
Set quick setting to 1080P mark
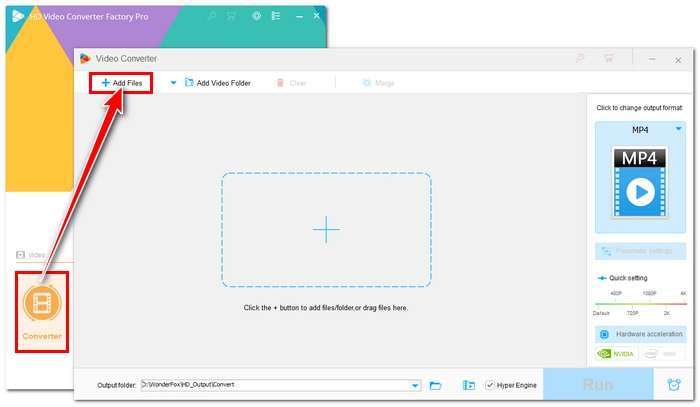click(649, 294)
